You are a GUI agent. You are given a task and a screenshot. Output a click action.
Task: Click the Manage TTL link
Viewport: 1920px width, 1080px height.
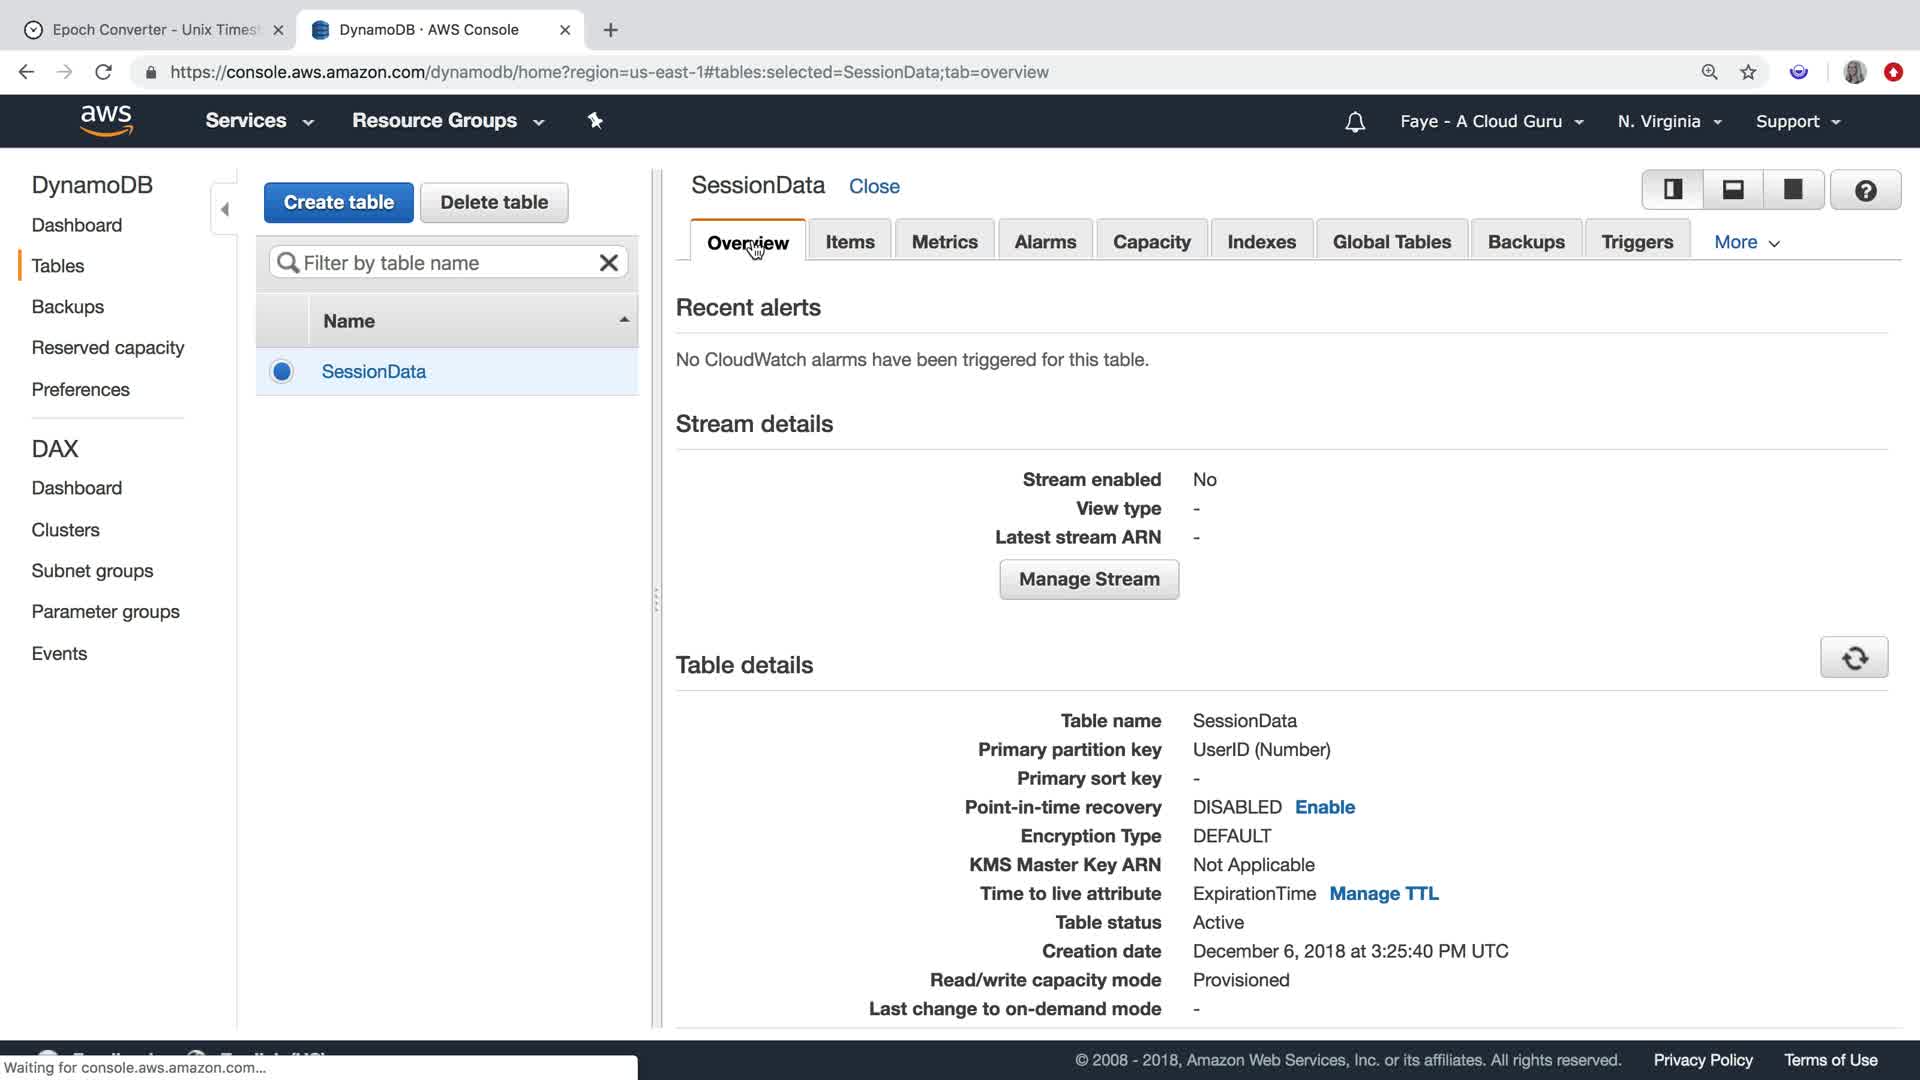[x=1383, y=894]
